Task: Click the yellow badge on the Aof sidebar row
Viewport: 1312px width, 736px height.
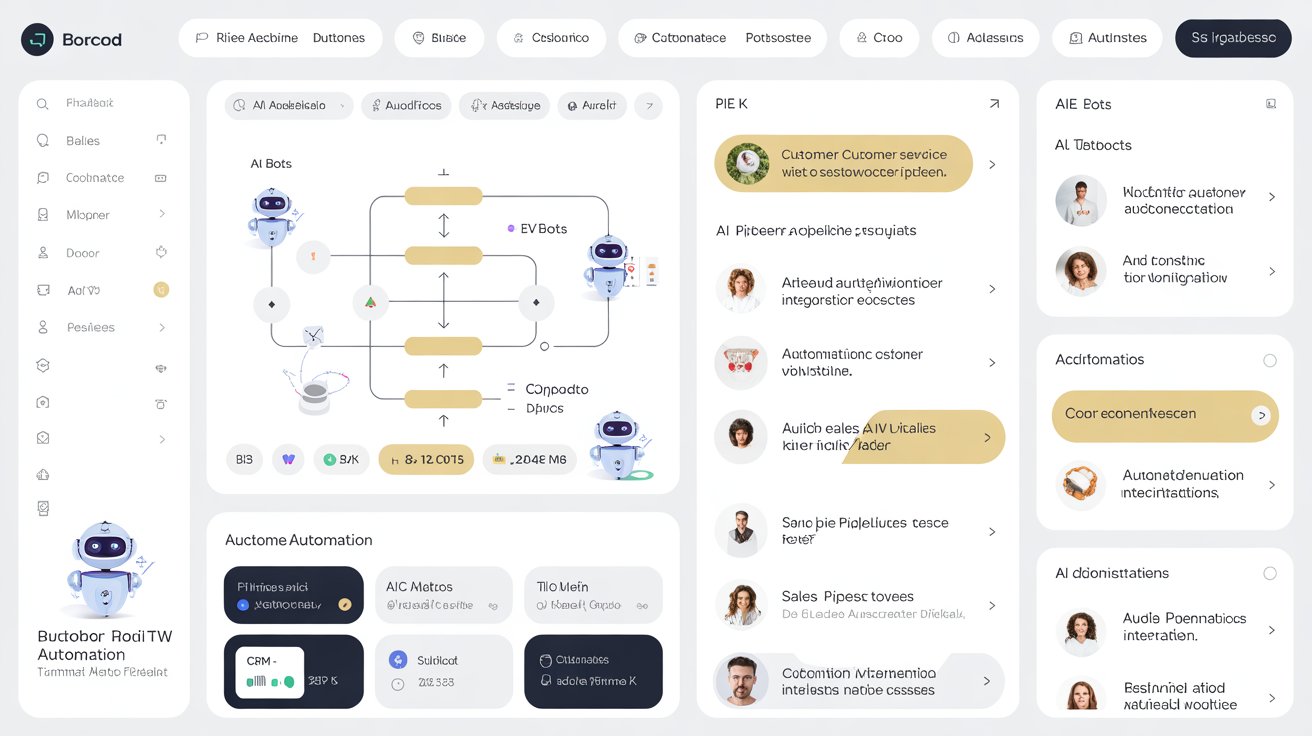Action: (x=161, y=290)
